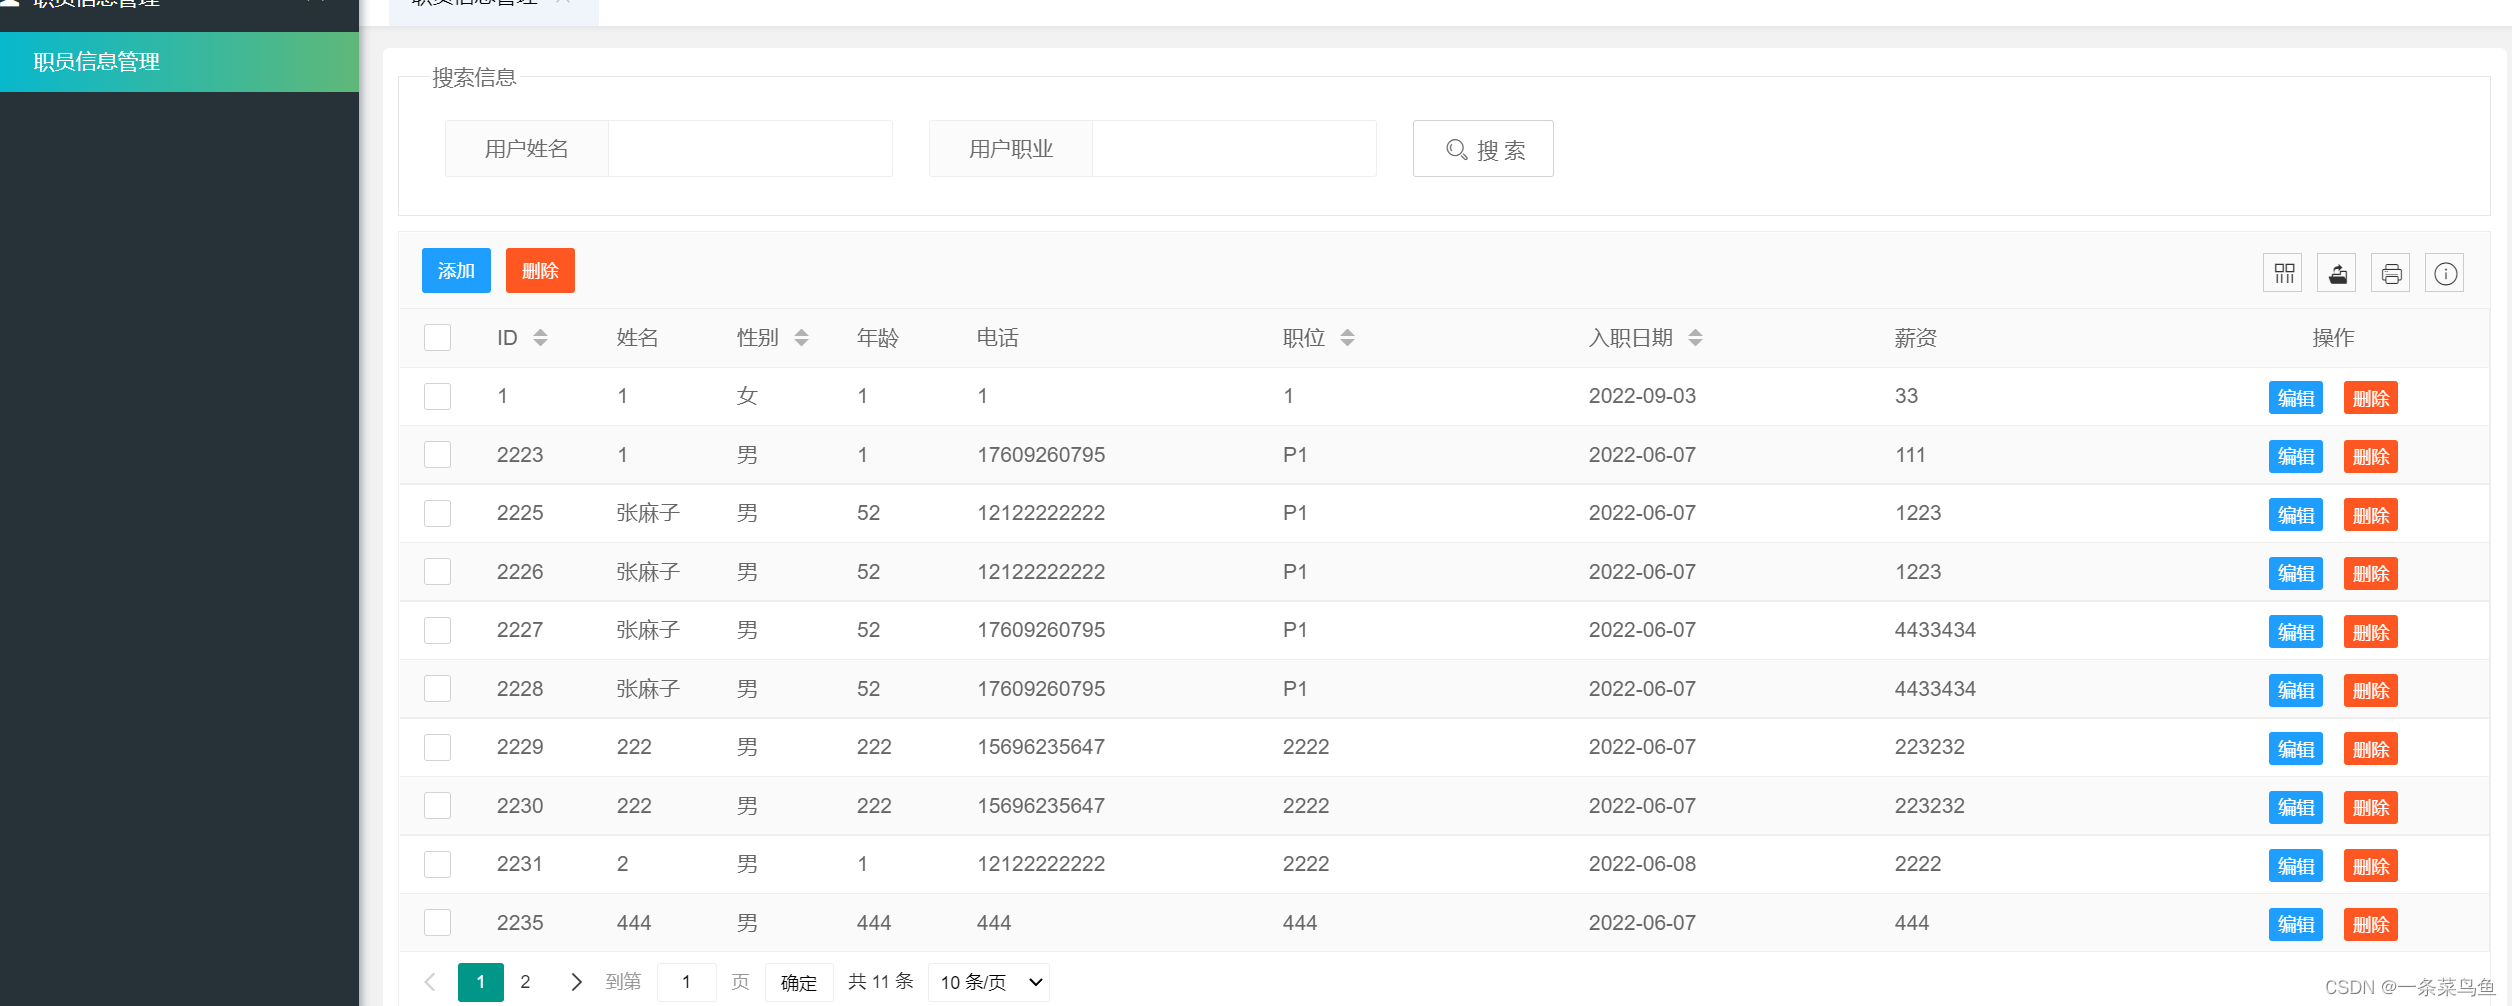Viewport: 2512px width, 1006px height.
Task: Delete the row with ID 2223
Action: (x=2371, y=457)
